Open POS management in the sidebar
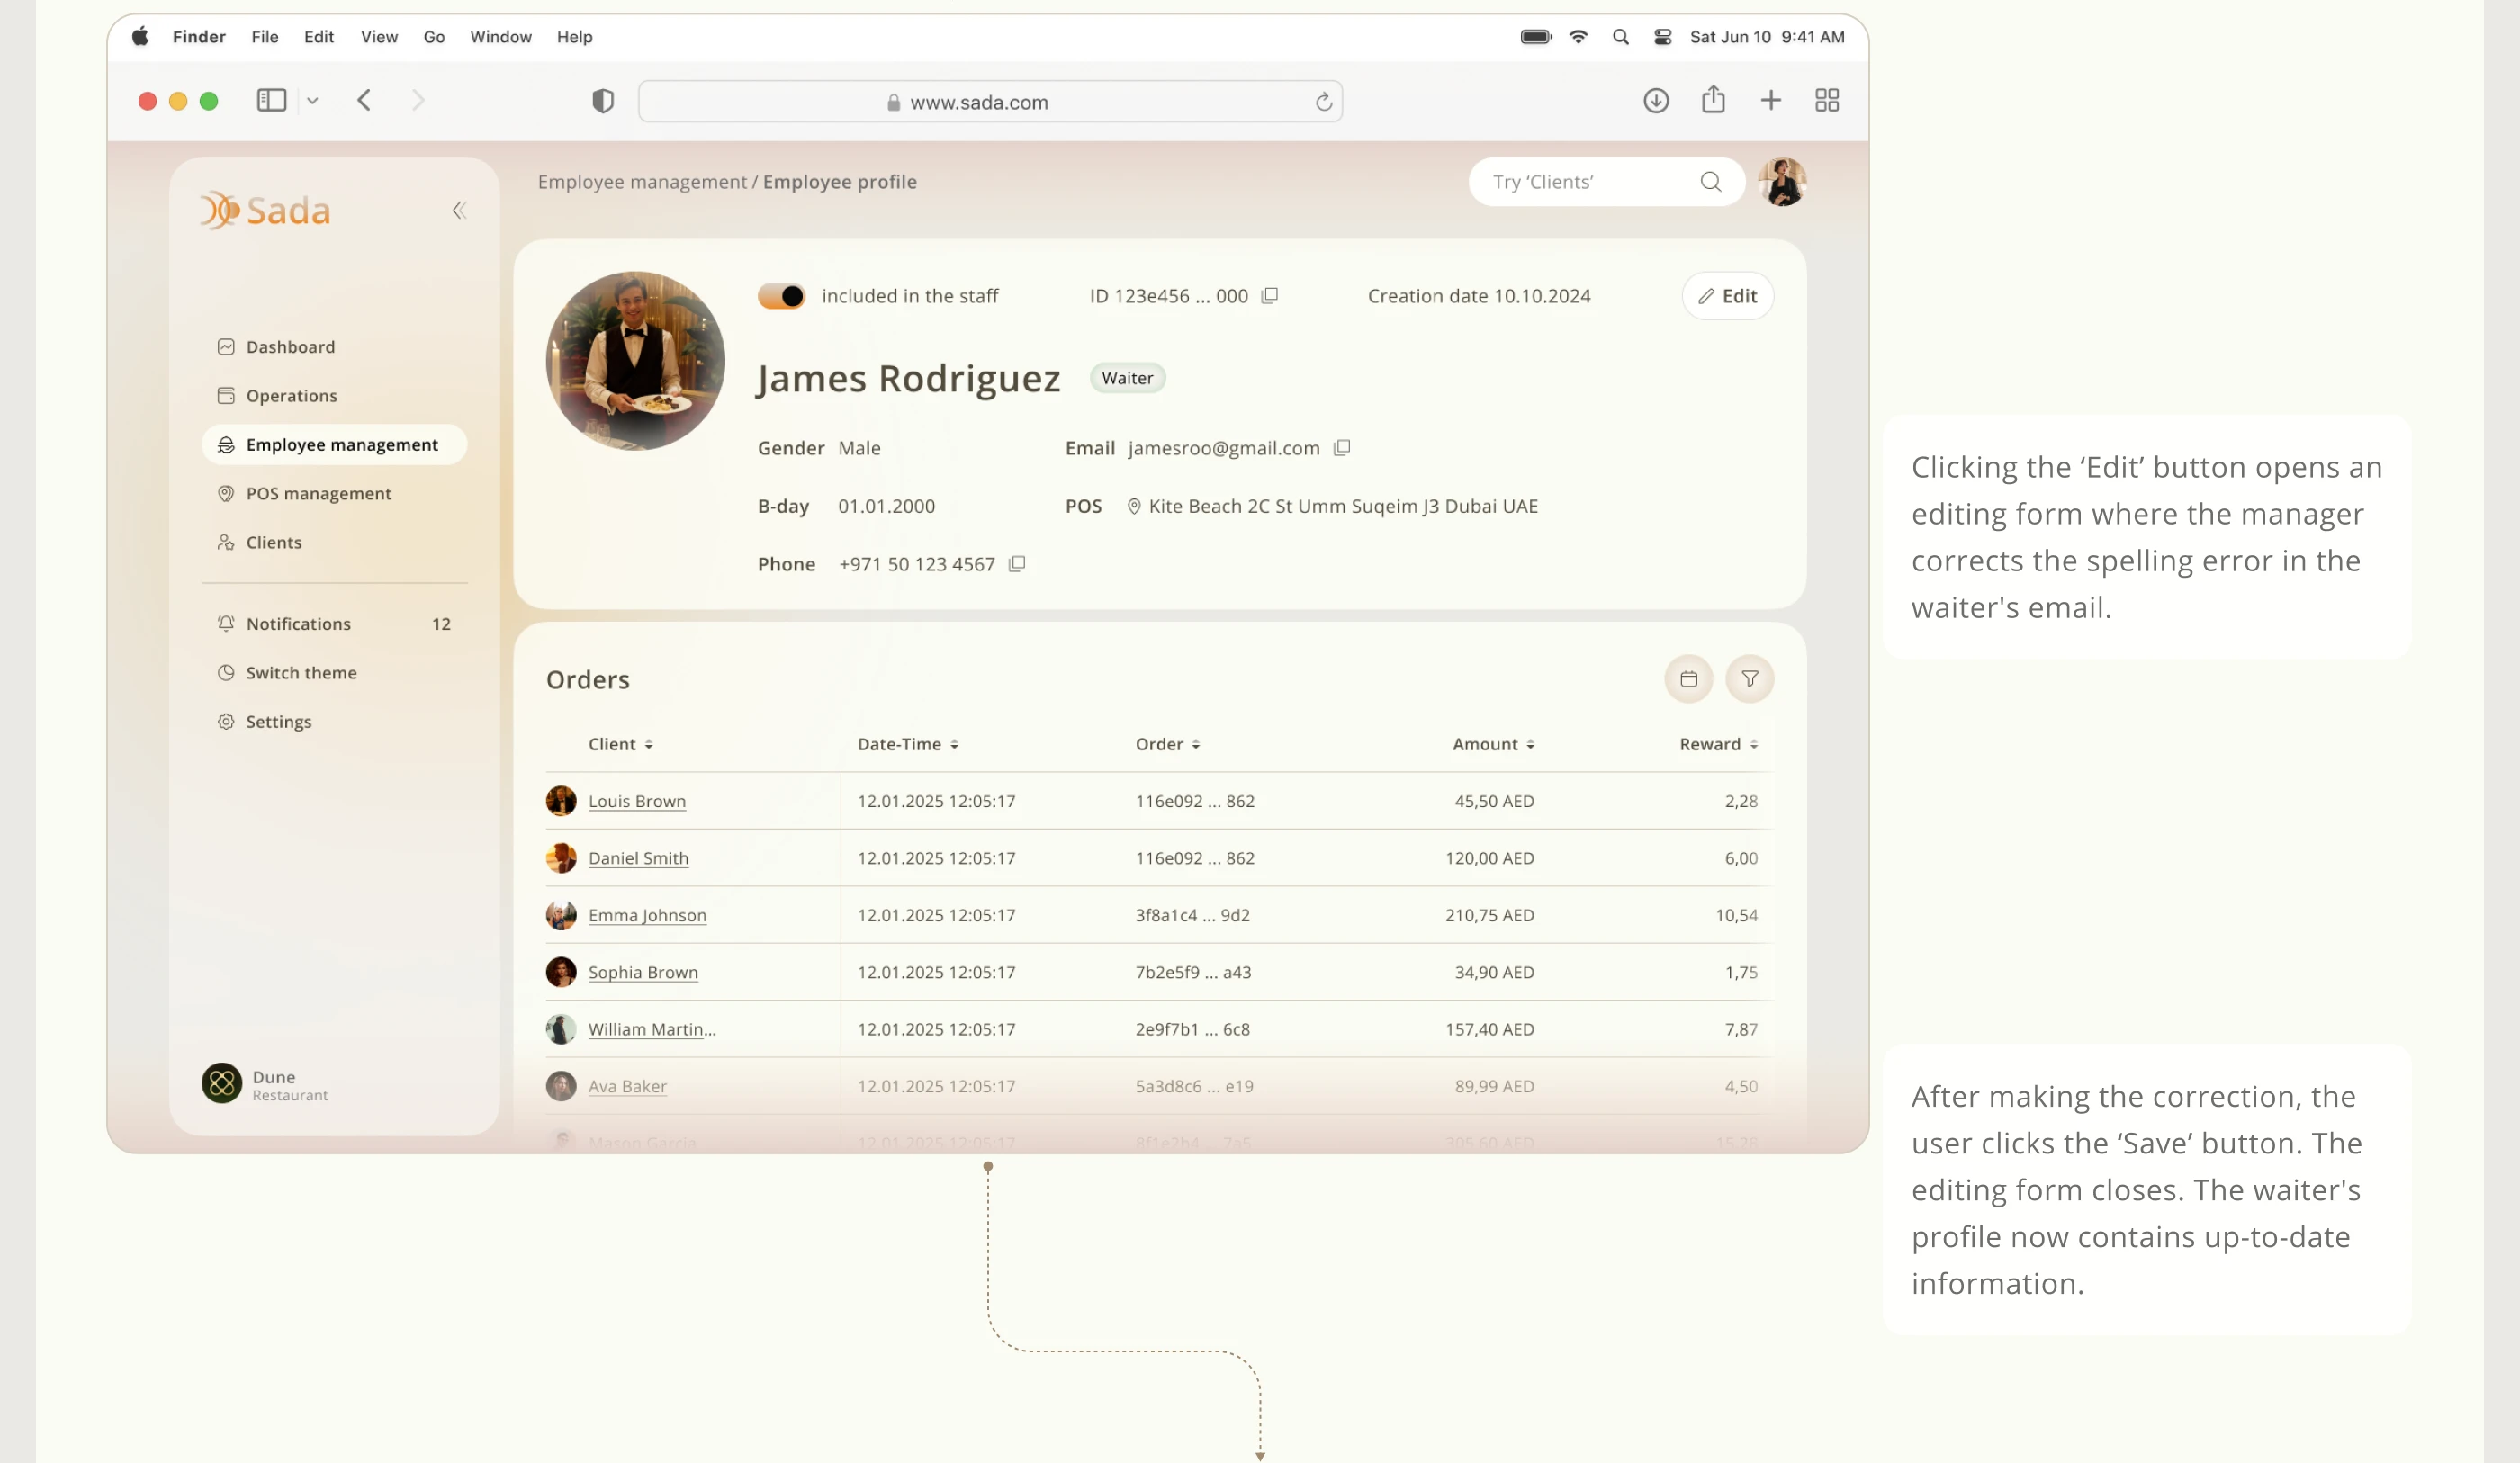 tap(318, 494)
